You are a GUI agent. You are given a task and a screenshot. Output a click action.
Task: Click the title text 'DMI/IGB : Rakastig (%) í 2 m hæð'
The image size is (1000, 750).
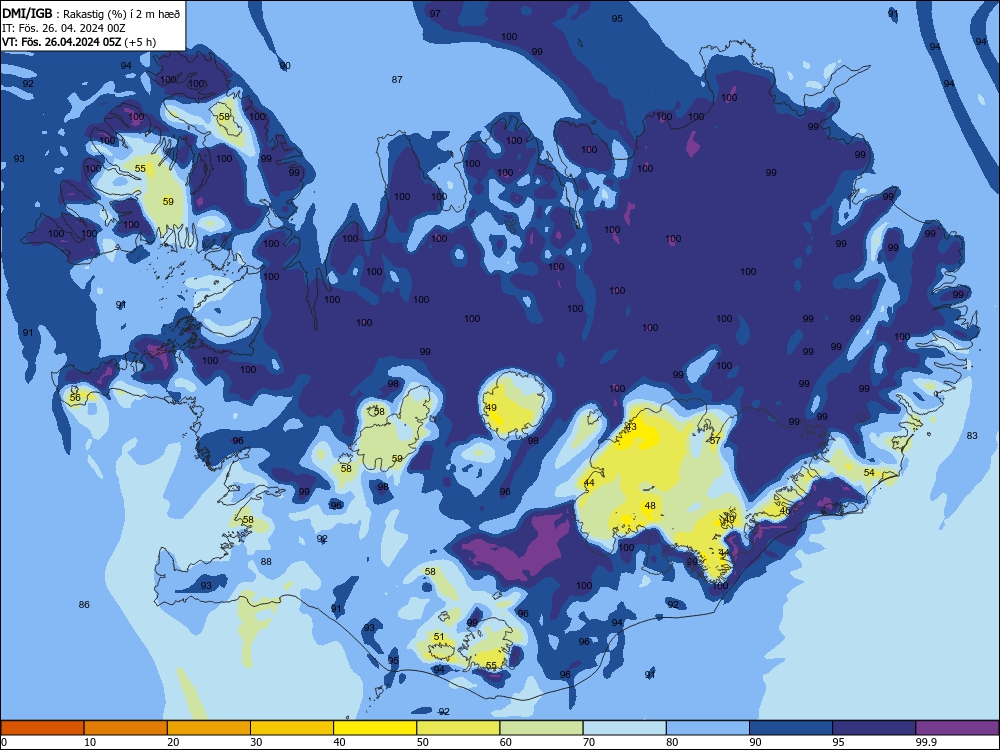click(91, 14)
